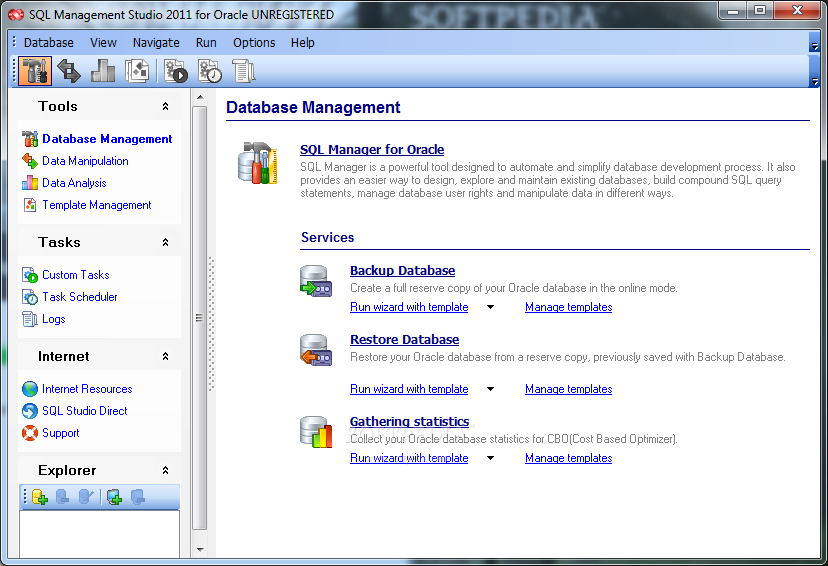Click Task Scheduler sidebar icon

30,297
